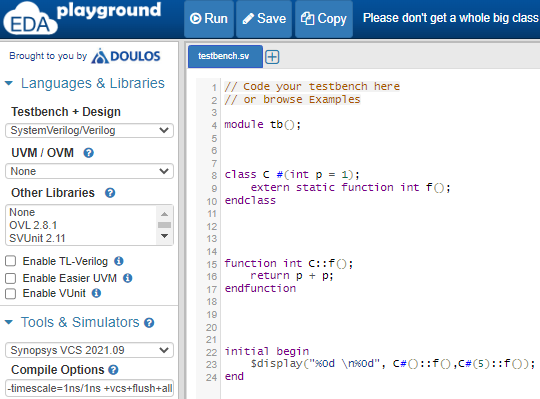The height and width of the screenshot is (399, 540).
Task: Show Enable TL-Verilog info icon
Action: pyautogui.click(x=119, y=261)
